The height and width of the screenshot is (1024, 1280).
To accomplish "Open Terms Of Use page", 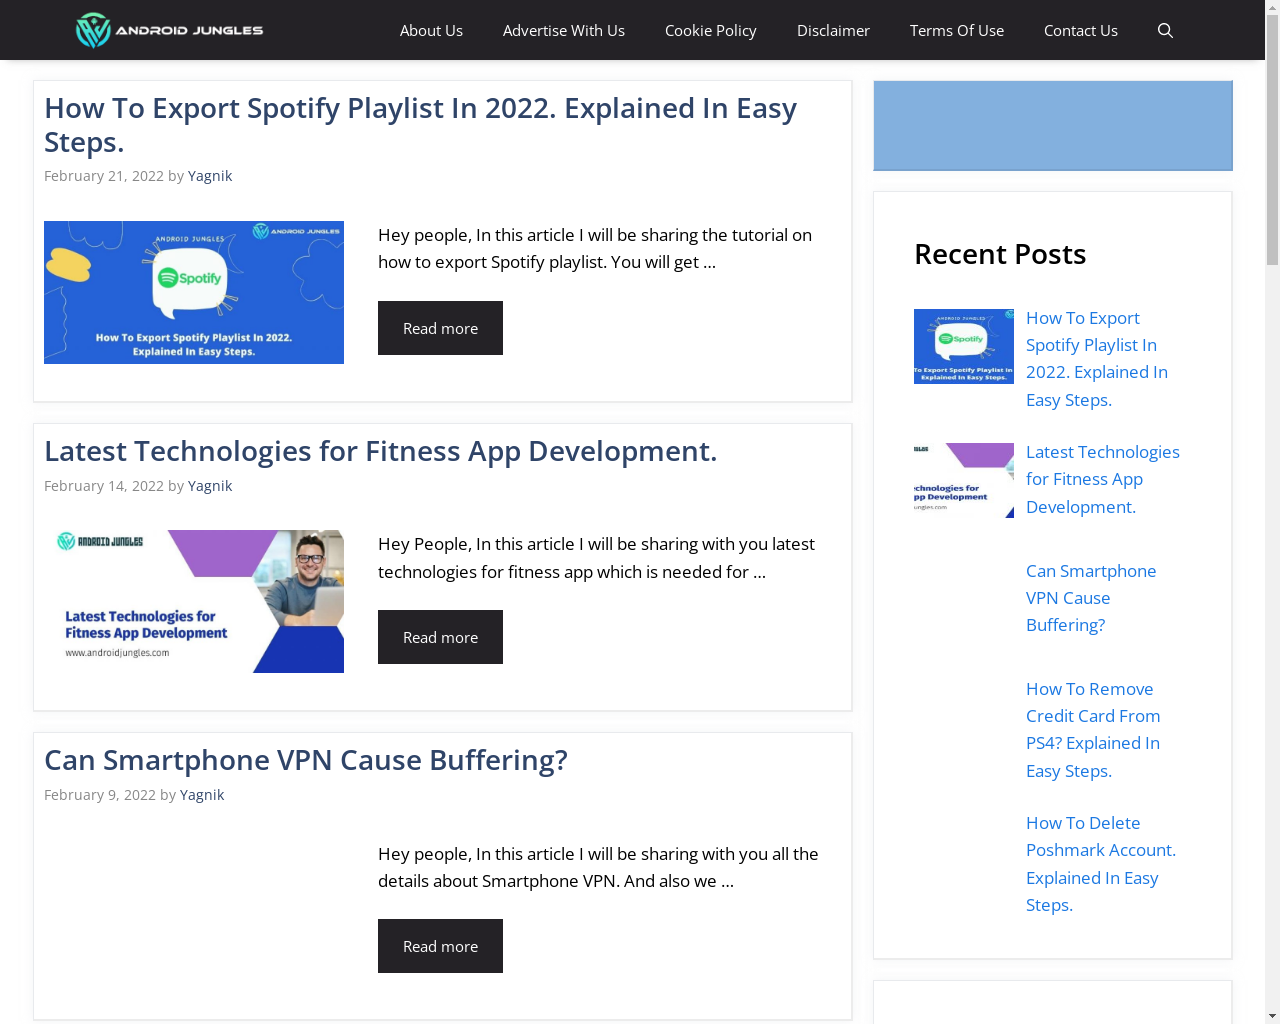I will tap(957, 30).
